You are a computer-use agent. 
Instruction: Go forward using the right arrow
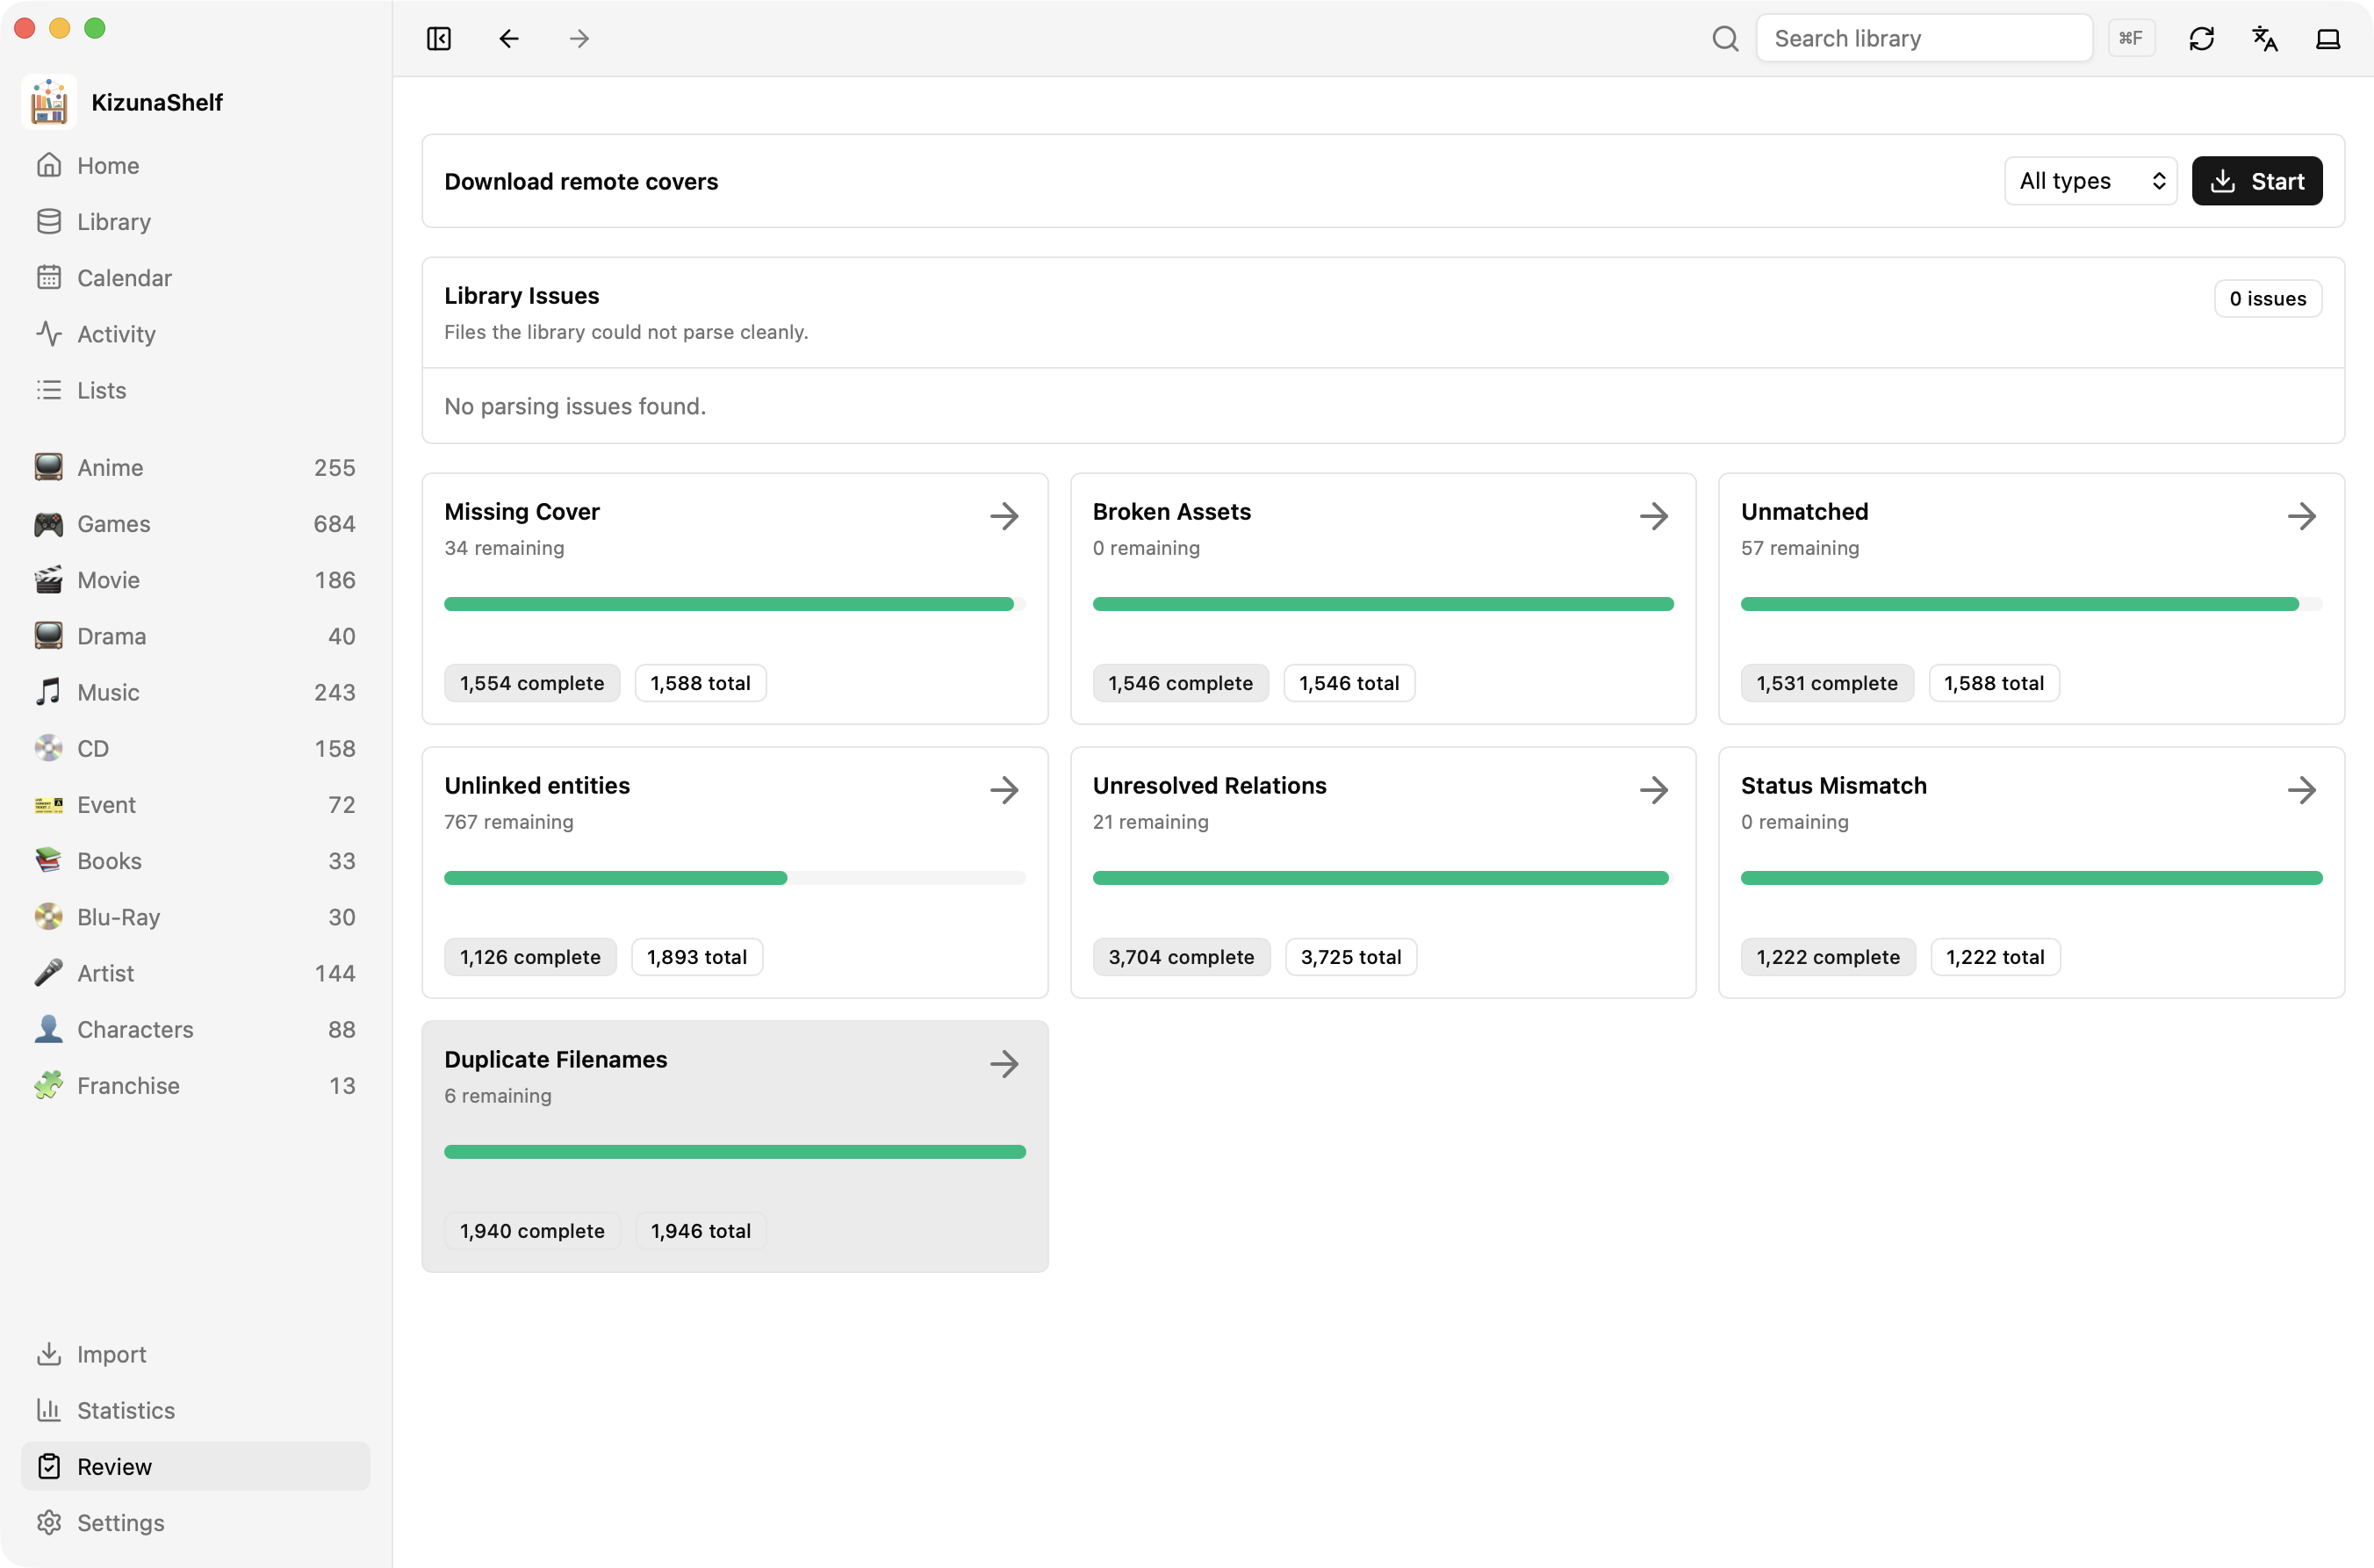point(579,38)
